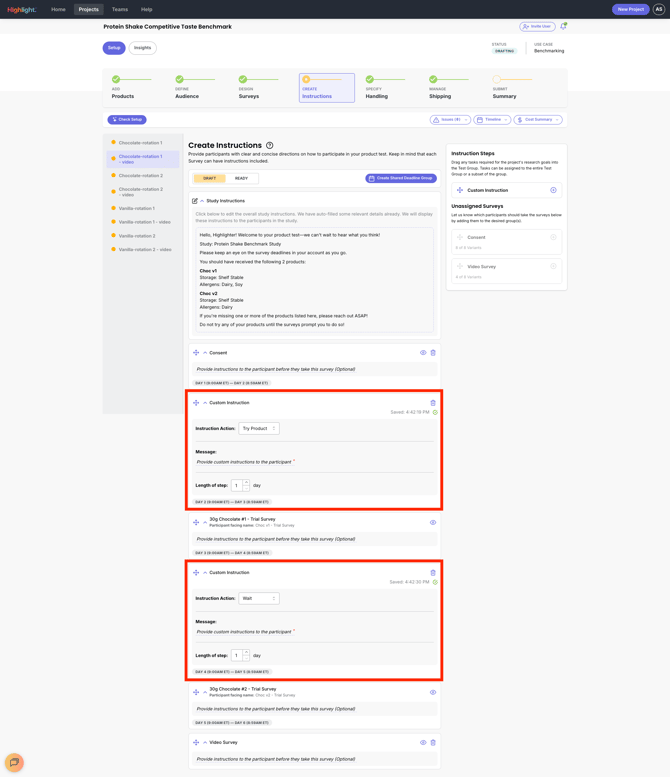The image size is (670, 777).
Task: Increase length of step for Try Product
Action: (246, 482)
